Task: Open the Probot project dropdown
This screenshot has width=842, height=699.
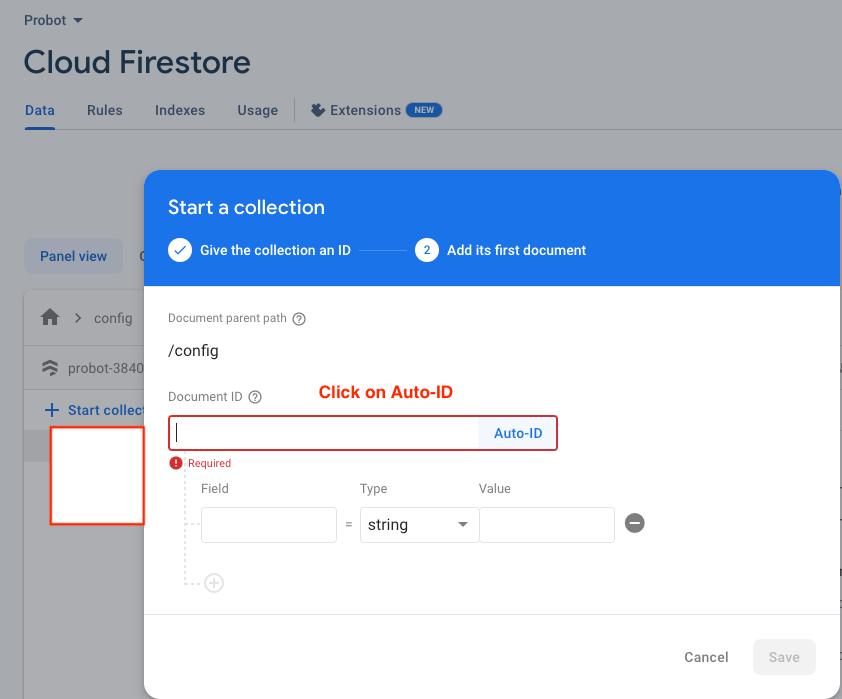Action: pyautogui.click(x=54, y=20)
